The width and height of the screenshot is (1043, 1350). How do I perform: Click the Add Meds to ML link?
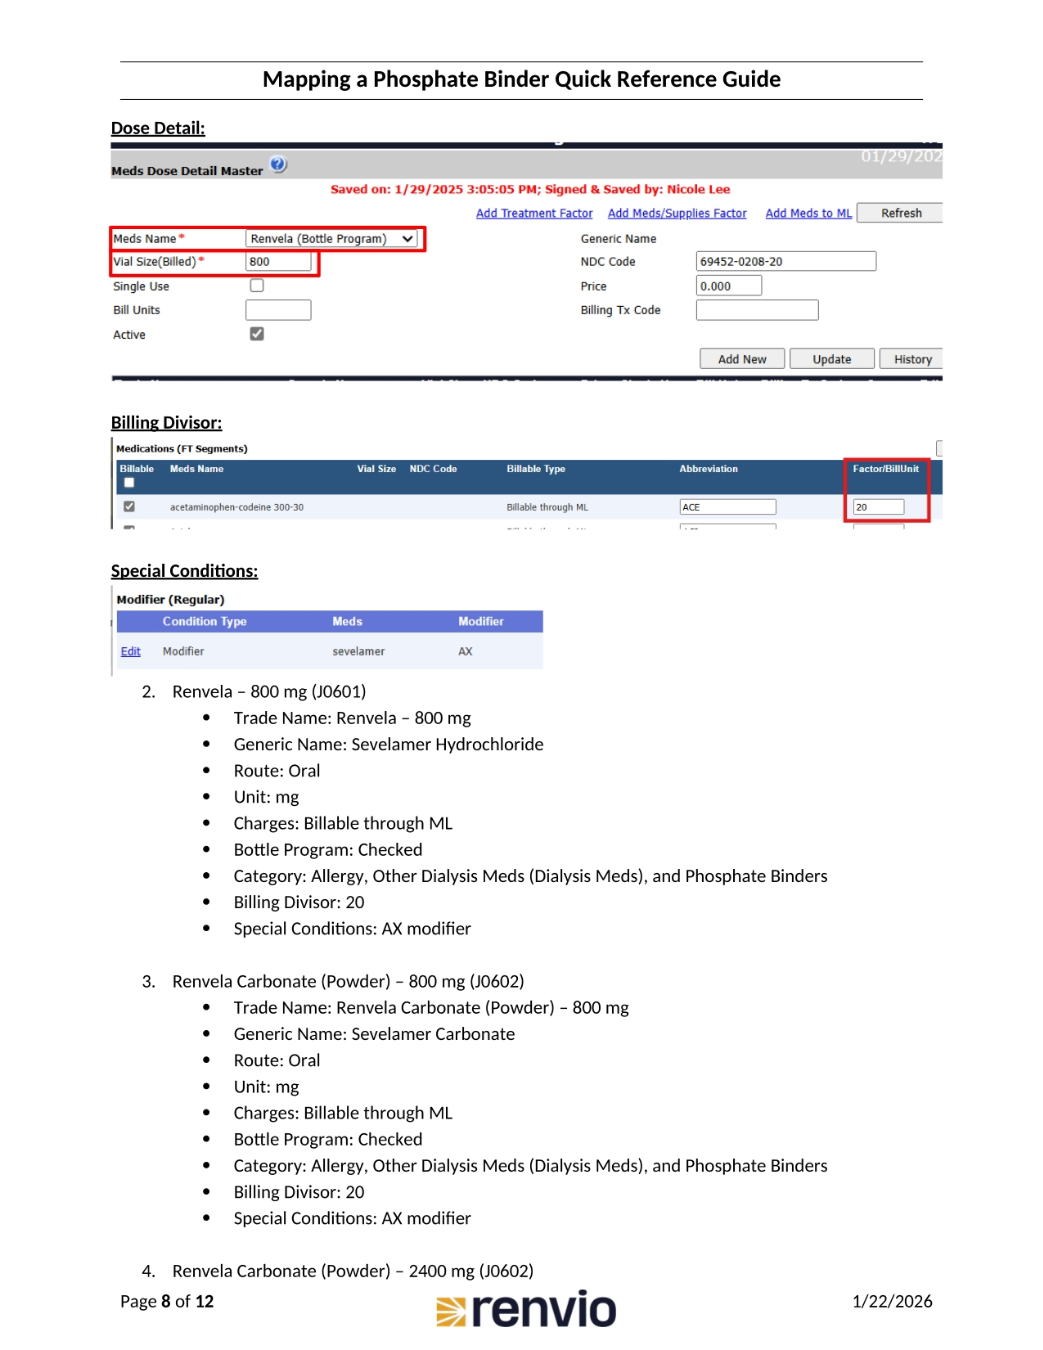[809, 213]
